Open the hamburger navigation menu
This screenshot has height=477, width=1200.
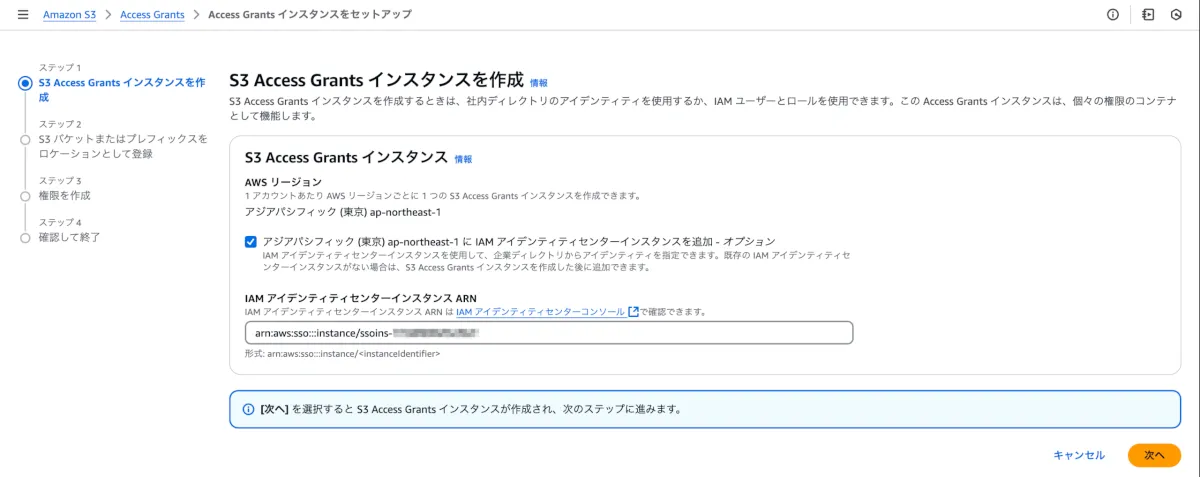tap(23, 15)
